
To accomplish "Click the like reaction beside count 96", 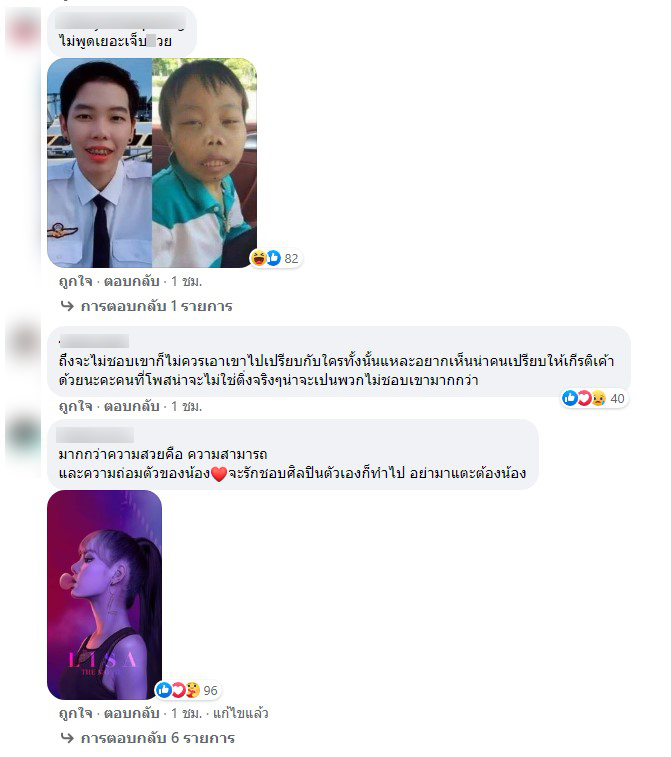I will click(x=164, y=690).
